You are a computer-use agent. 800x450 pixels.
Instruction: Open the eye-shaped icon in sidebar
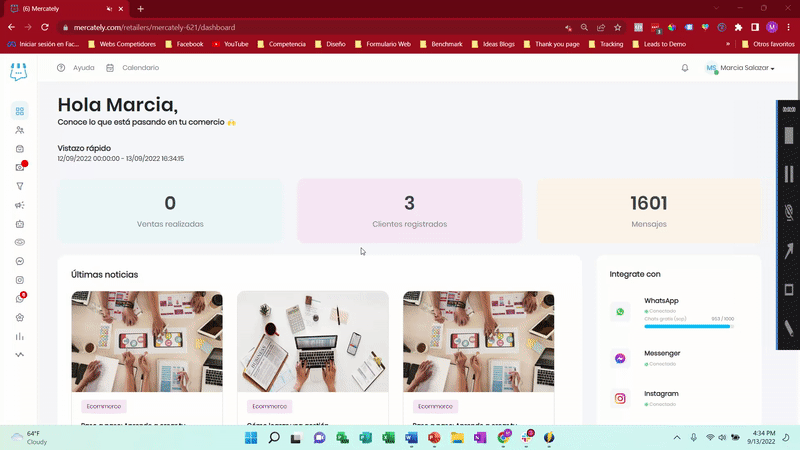coord(19,242)
